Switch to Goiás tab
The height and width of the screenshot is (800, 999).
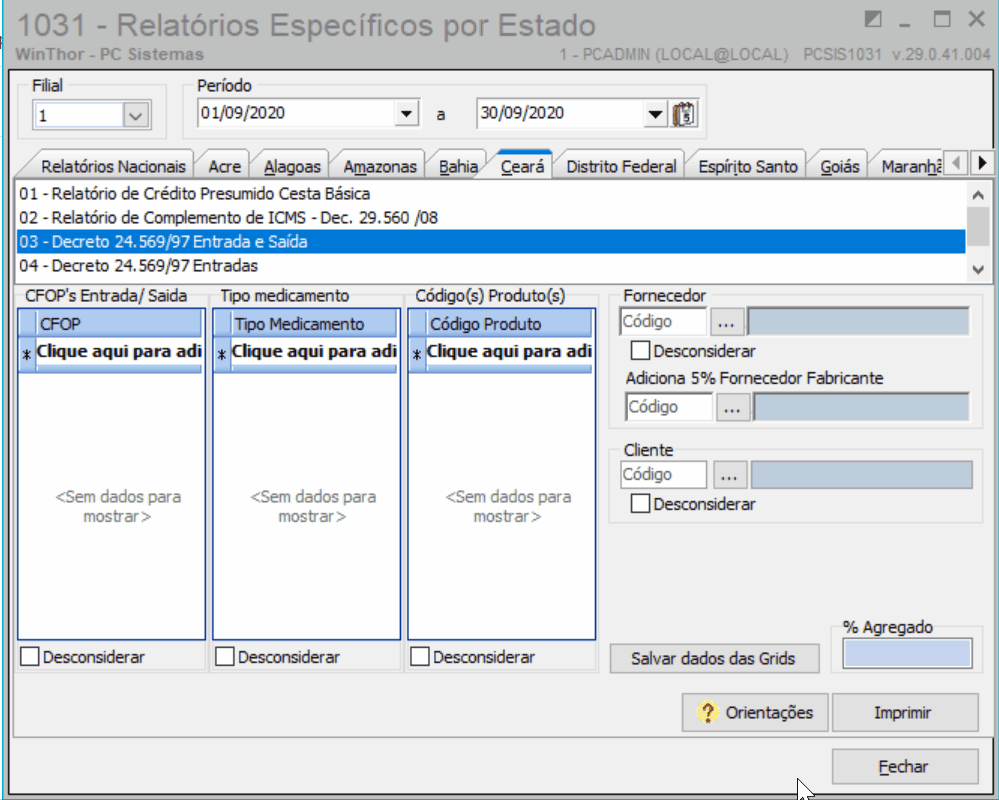click(x=840, y=166)
